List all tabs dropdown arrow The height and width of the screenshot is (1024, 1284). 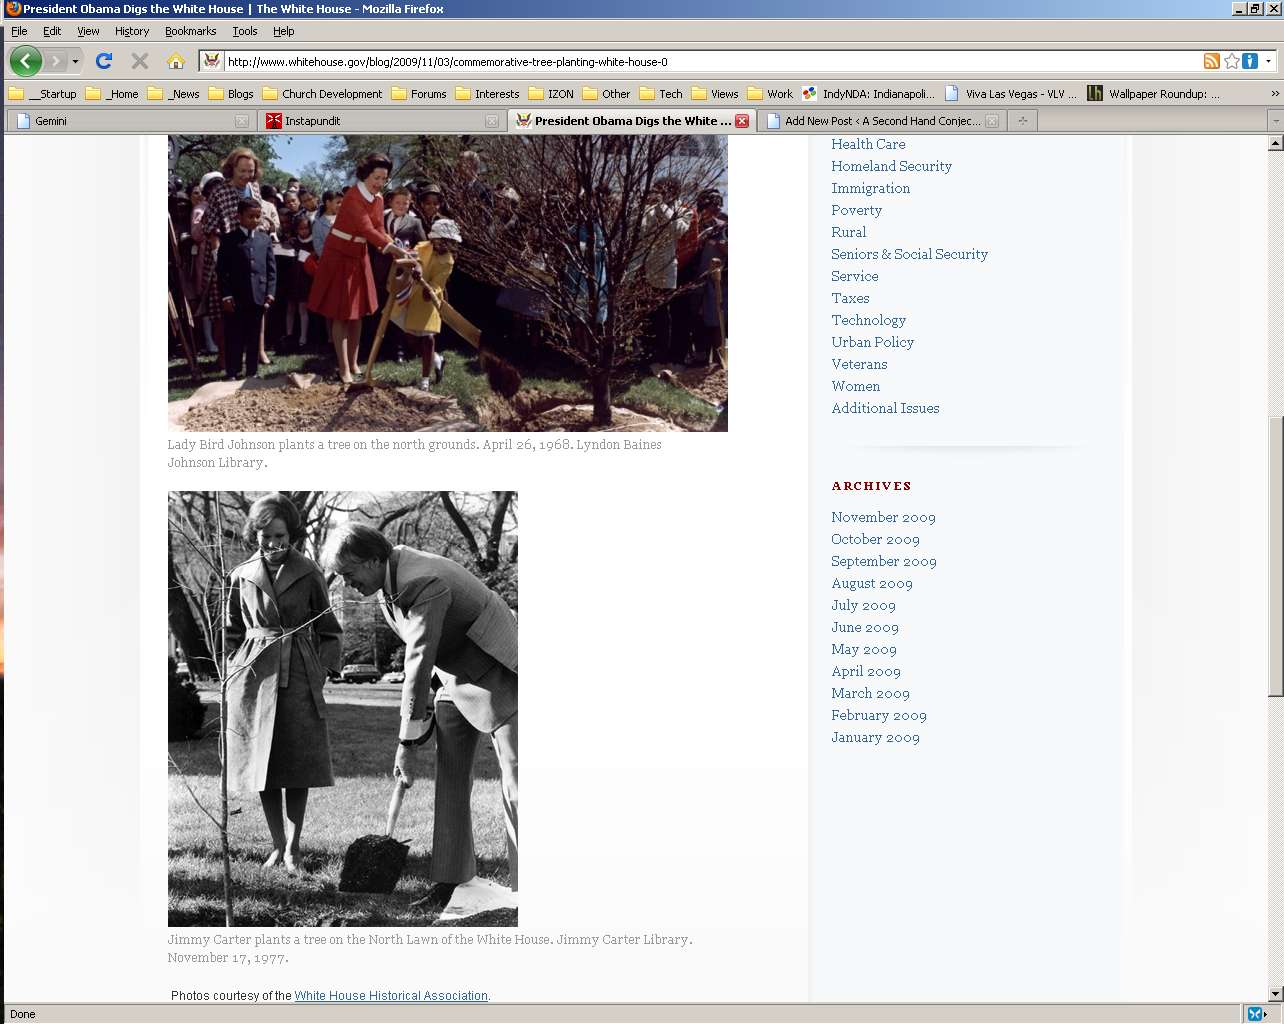tap(1275, 121)
